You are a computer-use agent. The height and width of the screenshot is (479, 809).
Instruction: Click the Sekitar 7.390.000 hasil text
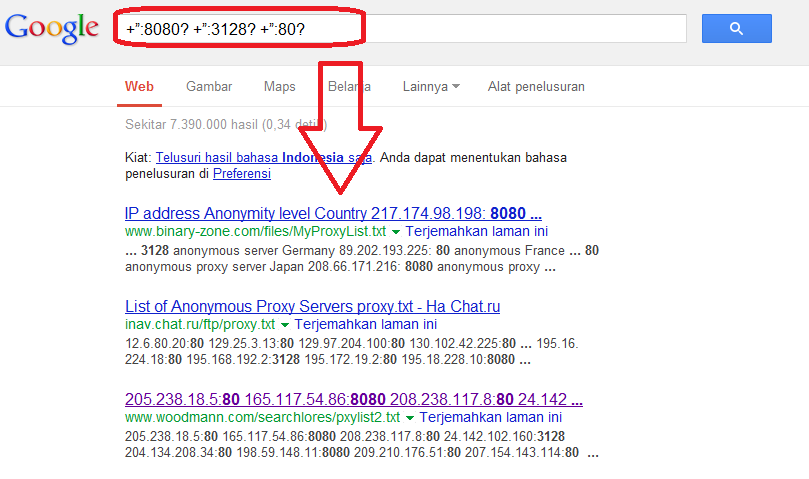pyautogui.click(x=226, y=124)
